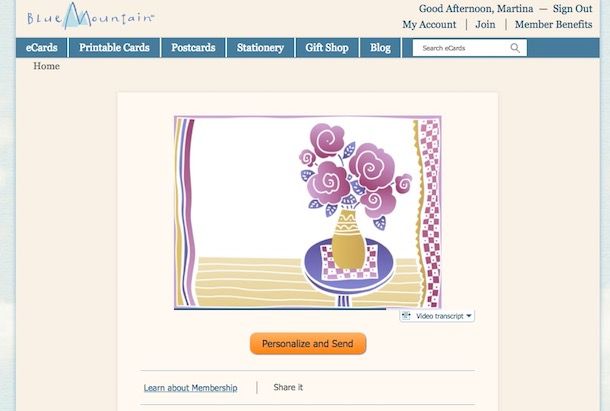This screenshot has height=411, width=610.
Task: Click the Blue Mountain logo
Action: click(x=90, y=16)
